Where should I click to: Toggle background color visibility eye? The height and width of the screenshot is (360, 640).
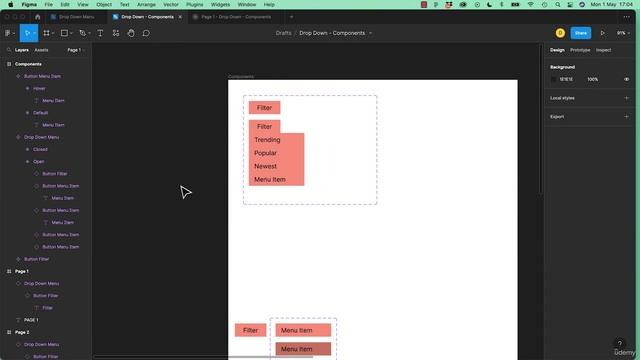click(627, 79)
